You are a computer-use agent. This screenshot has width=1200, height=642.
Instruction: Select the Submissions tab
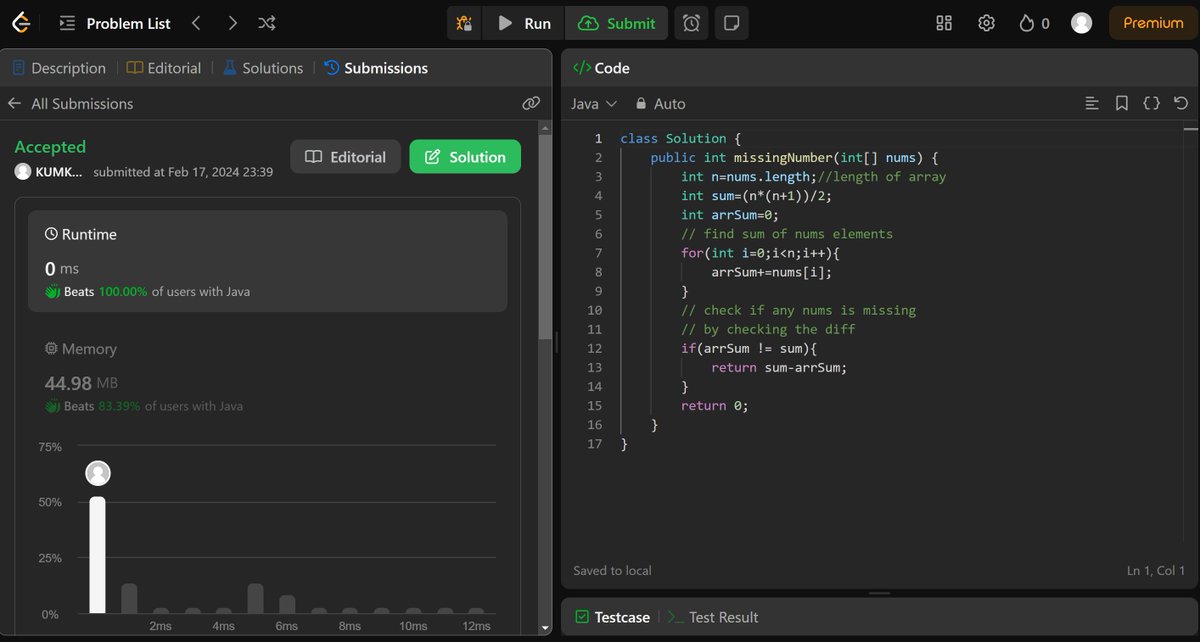[x=376, y=68]
